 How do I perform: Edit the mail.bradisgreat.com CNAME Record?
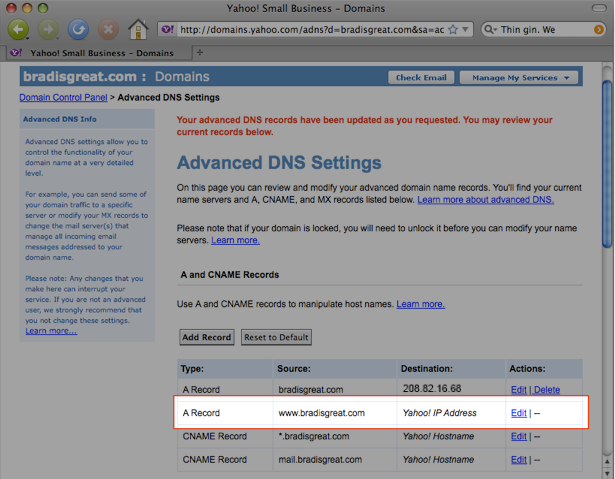(519, 459)
